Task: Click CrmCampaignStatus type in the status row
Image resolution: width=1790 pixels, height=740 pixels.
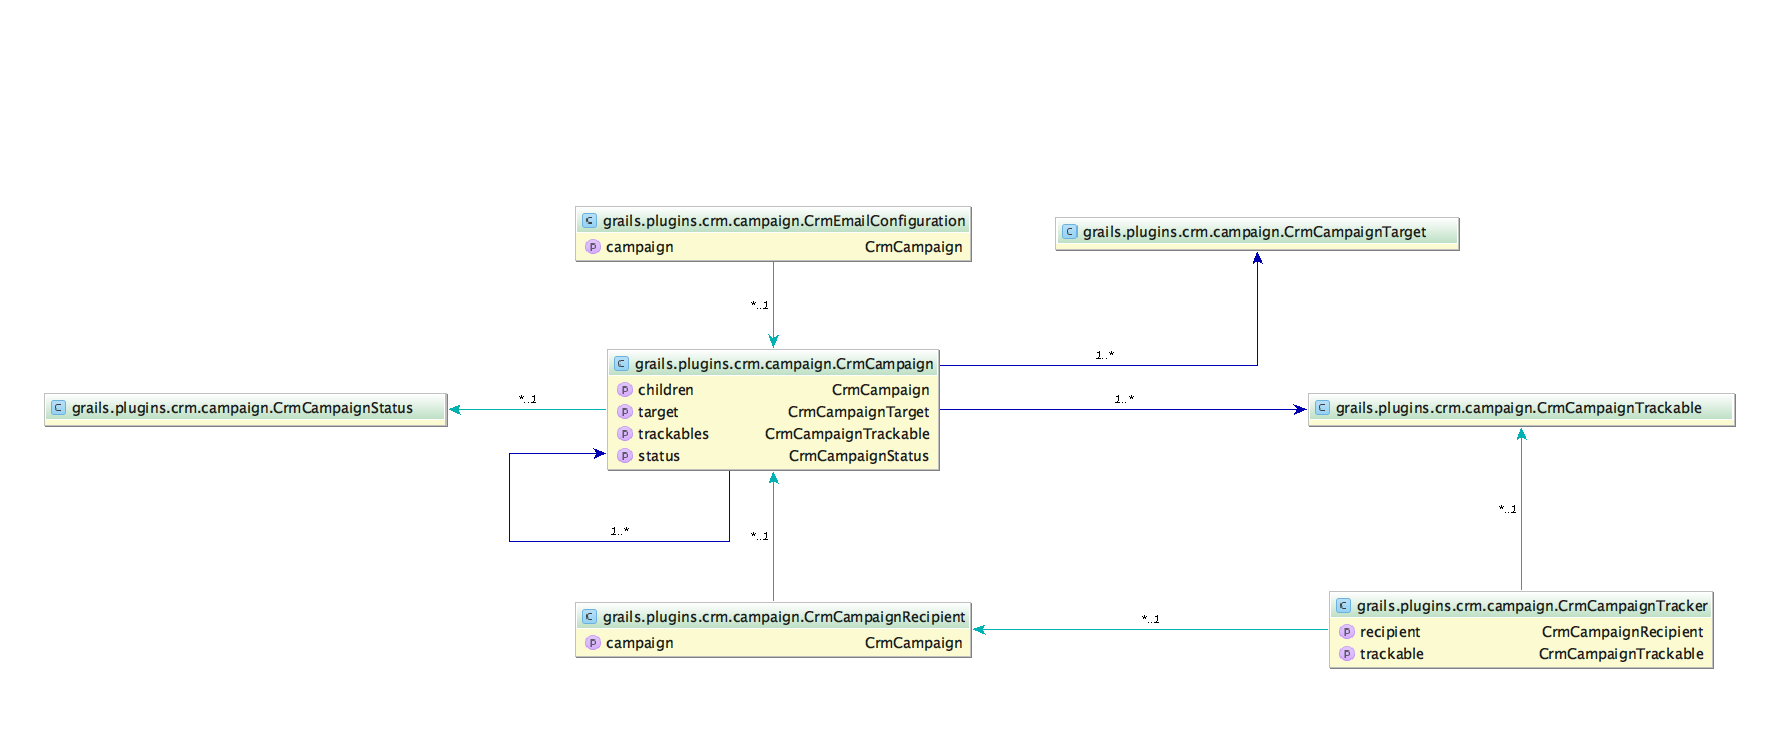Action: coord(859,456)
